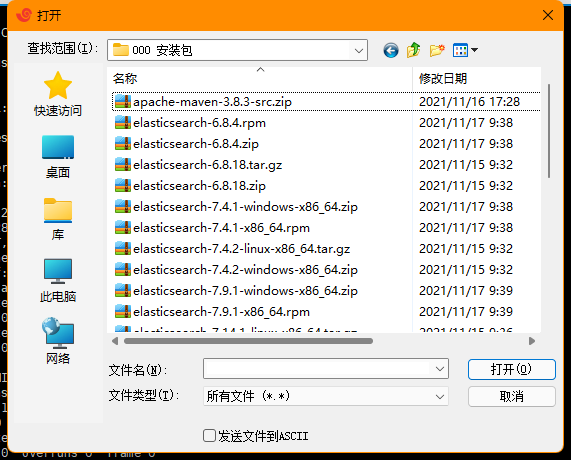Viewport: 571px width, 460px height.
Task: Click the archive icon of elasticsearch-6.8.18.zip
Action: tap(123, 185)
